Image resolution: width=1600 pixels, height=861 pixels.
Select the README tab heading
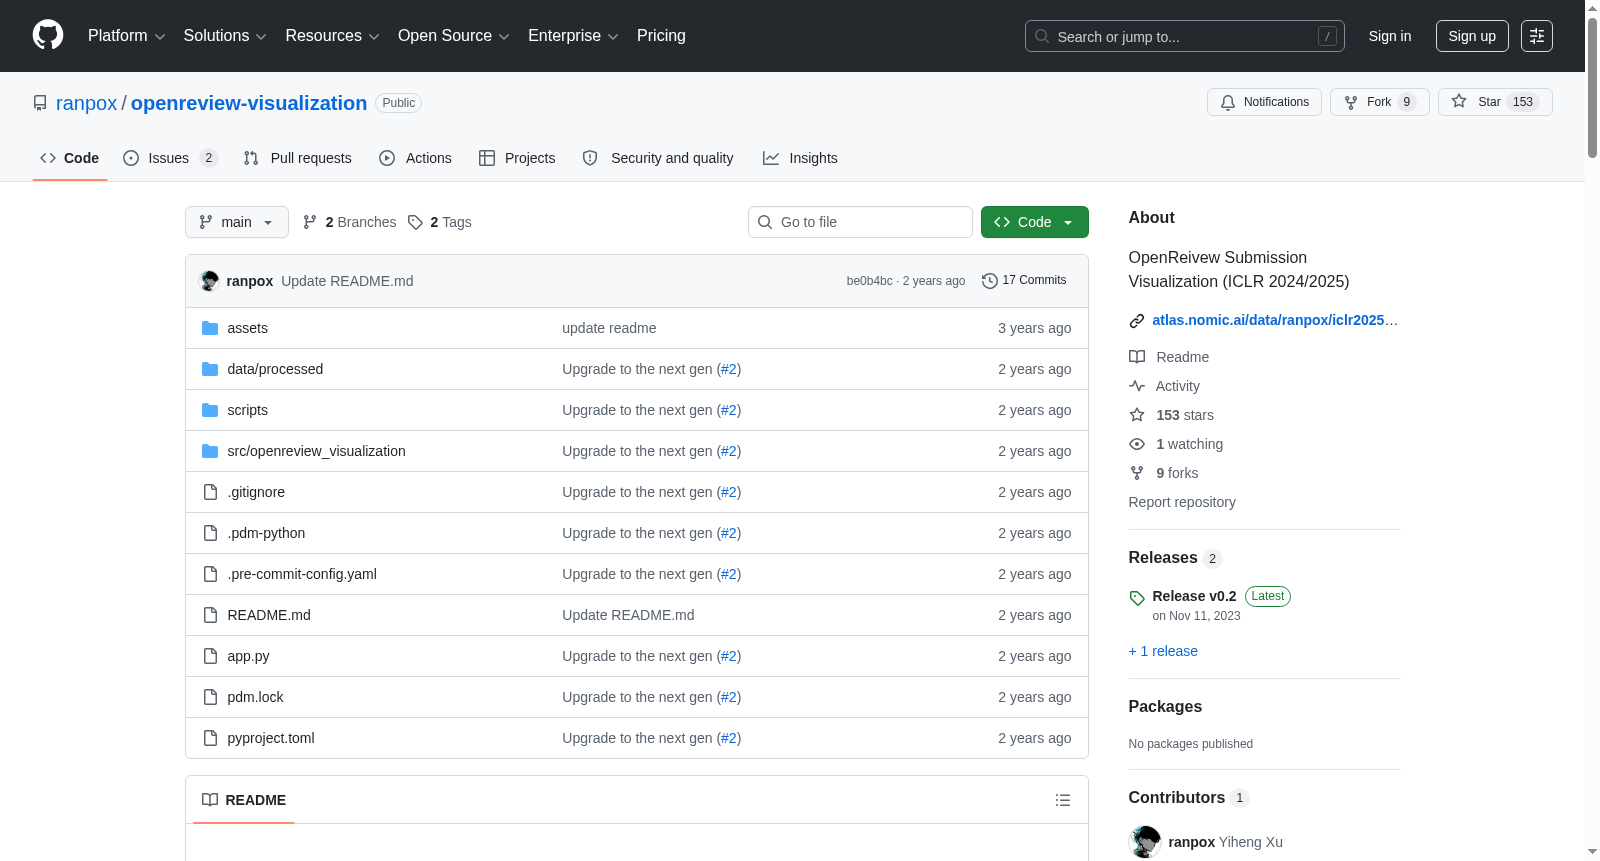[x=244, y=800]
